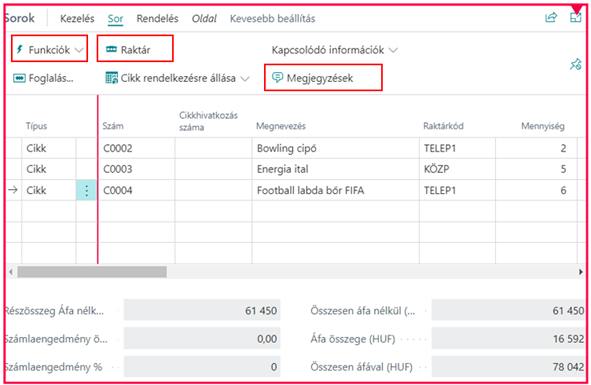Click scrollbar left arrow
Screen dimensions: 591x385
pyautogui.click(x=11, y=272)
